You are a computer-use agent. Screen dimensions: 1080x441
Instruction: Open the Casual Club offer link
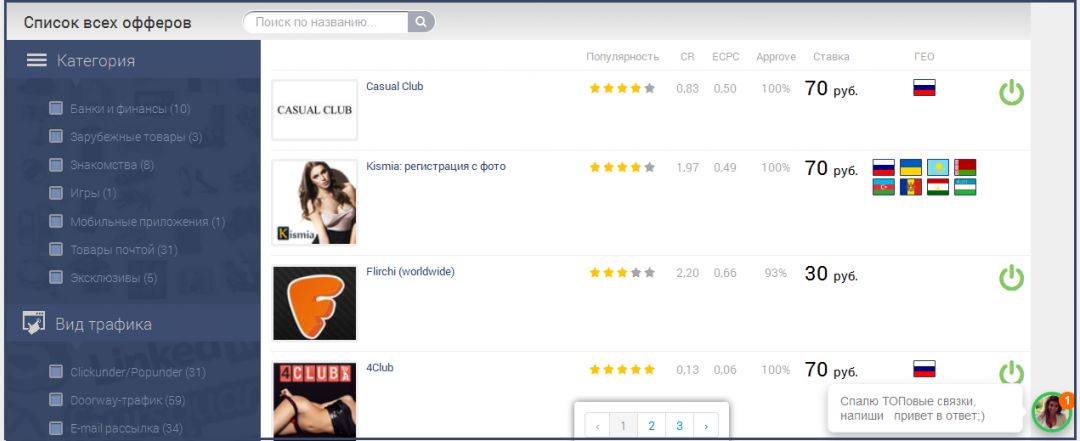395,87
